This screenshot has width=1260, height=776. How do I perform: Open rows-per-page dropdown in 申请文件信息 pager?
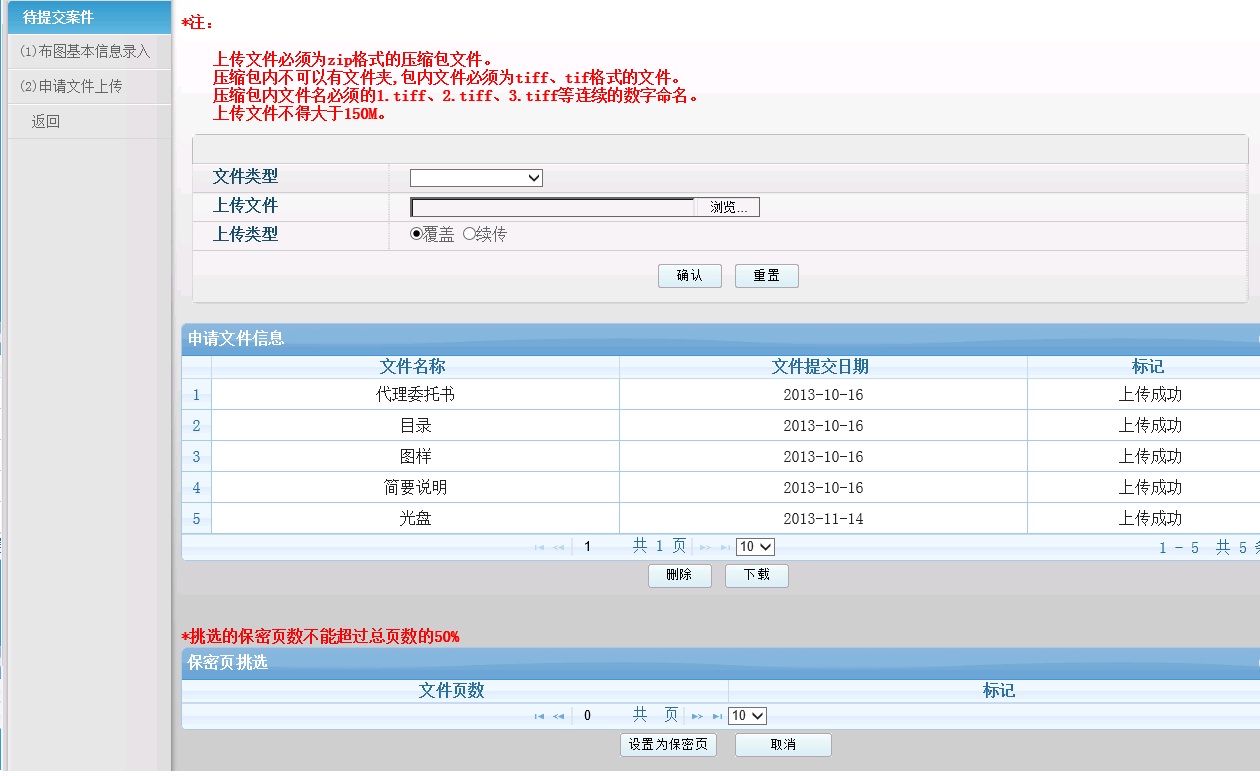pyautogui.click(x=755, y=547)
